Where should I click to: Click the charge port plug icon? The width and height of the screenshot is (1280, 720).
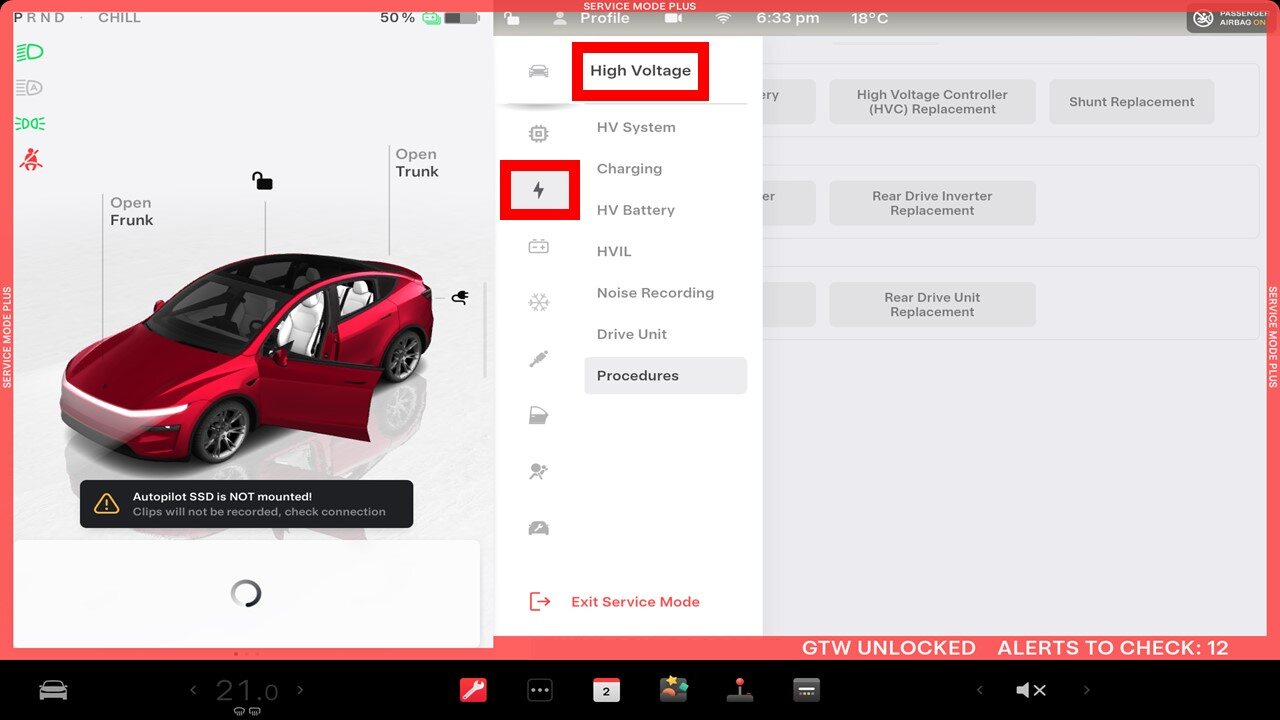point(460,297)
